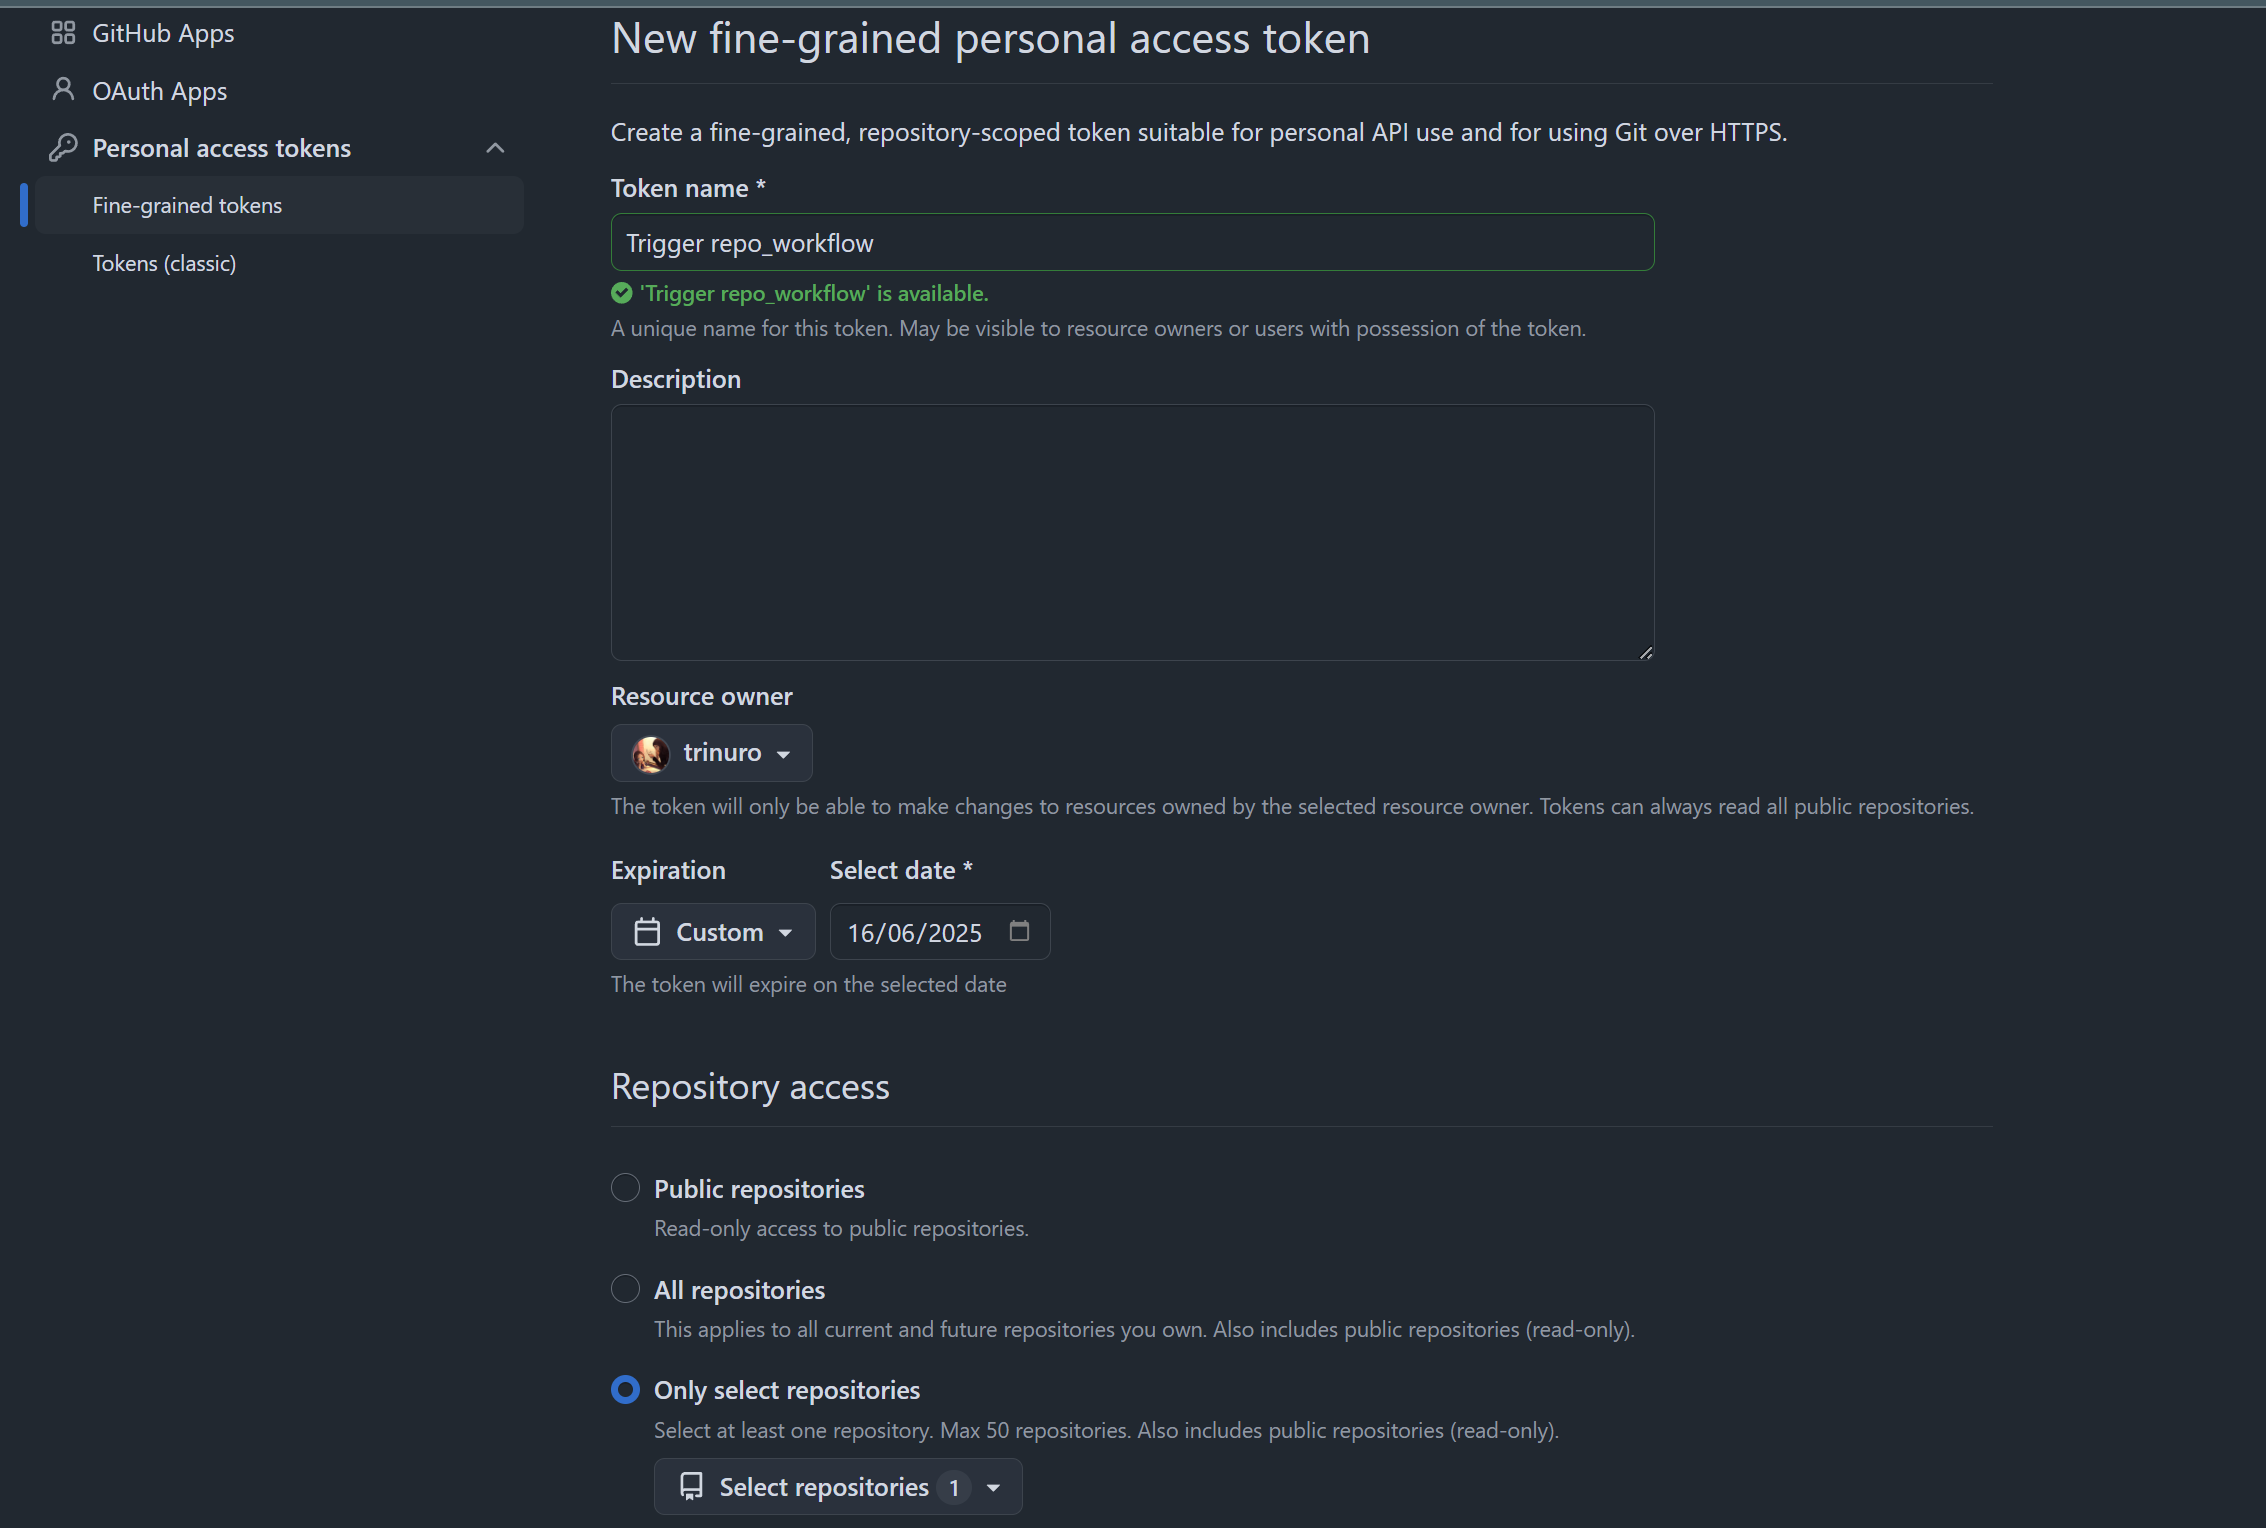
Task: Select Only select repositories radio button
Action: click(625, 1390)
